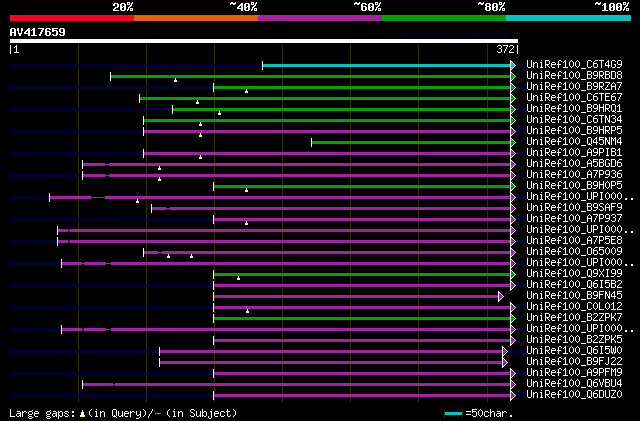The image size is (640, 421).
Task: Select the UniRef100_B9FJ22 label
Action: coord(574,362)
